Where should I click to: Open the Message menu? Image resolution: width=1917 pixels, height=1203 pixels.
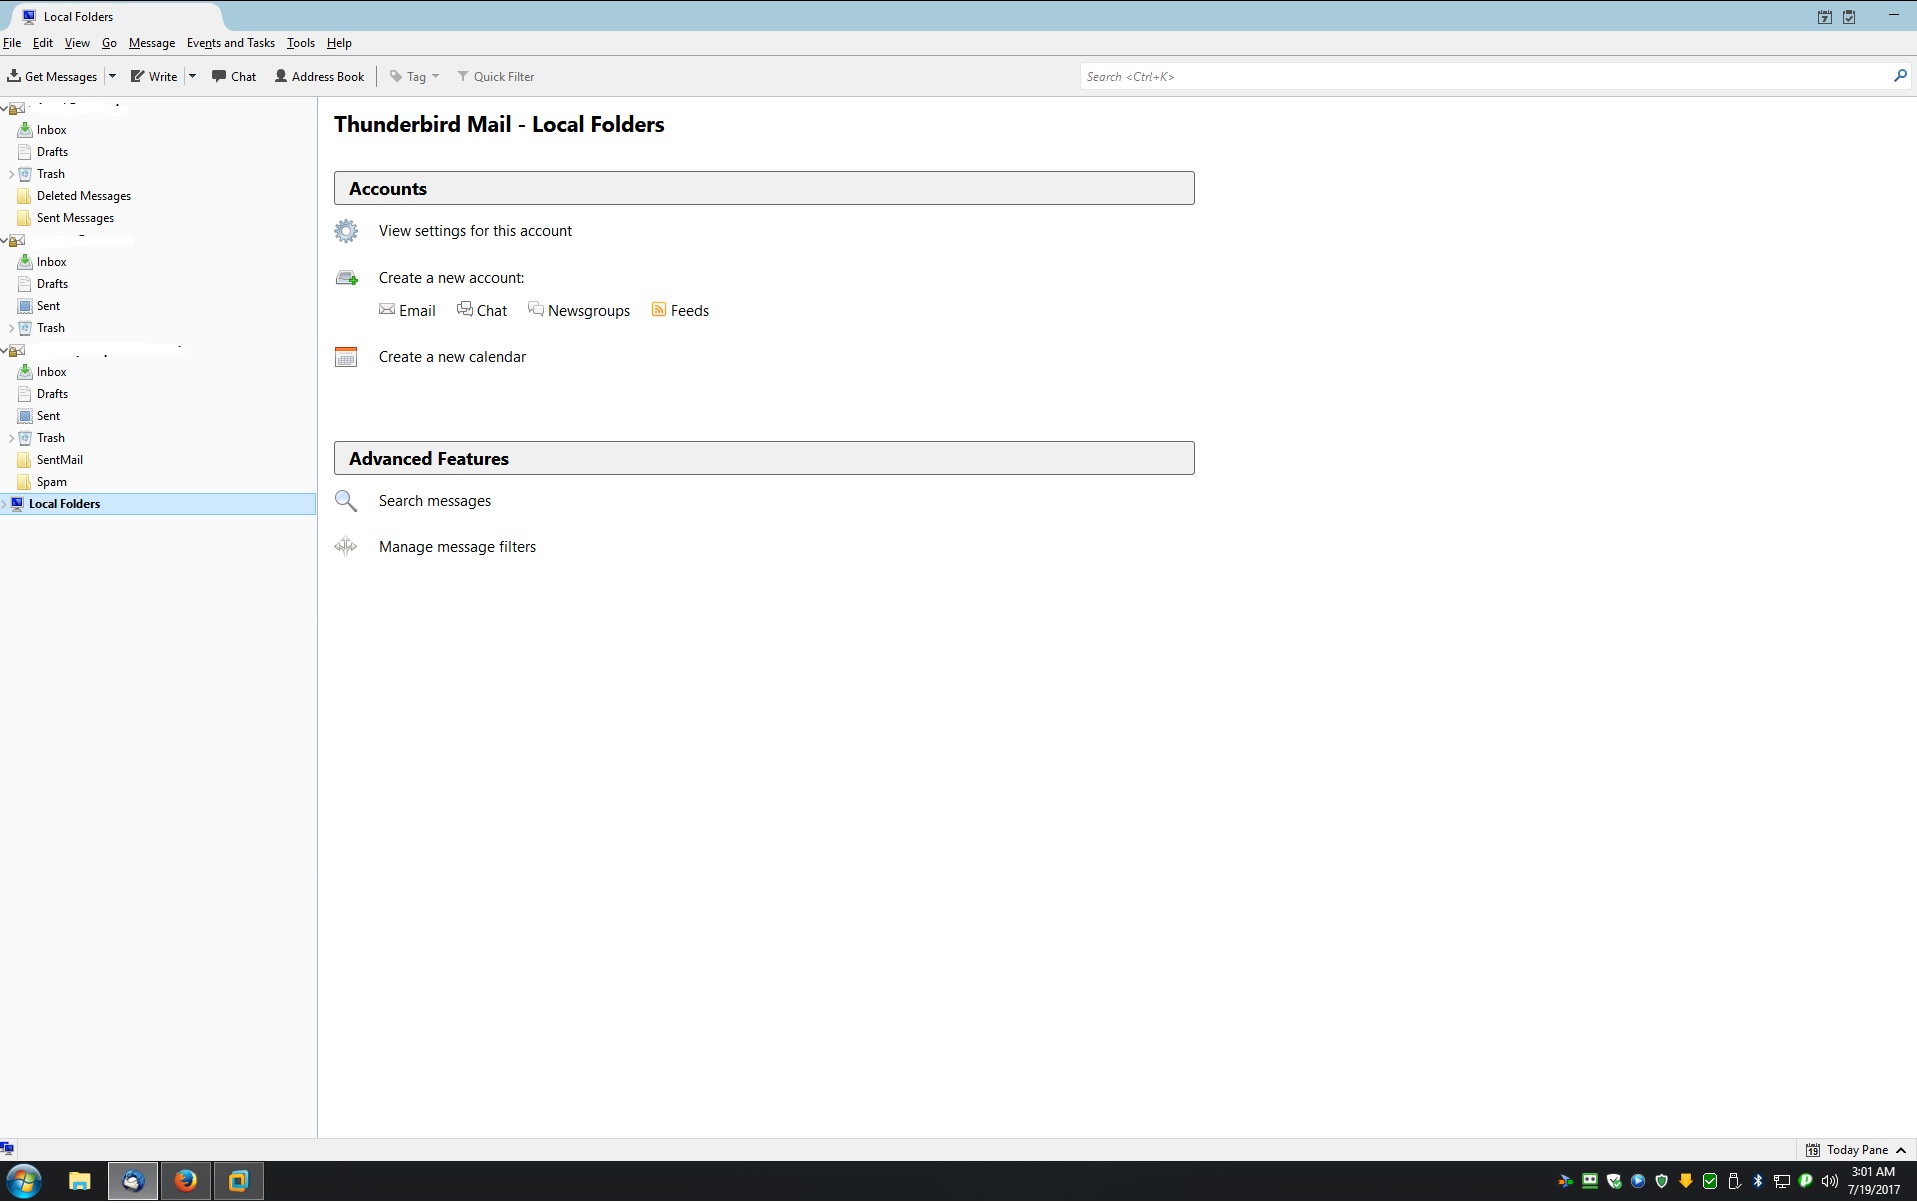[x=152, y=43]
